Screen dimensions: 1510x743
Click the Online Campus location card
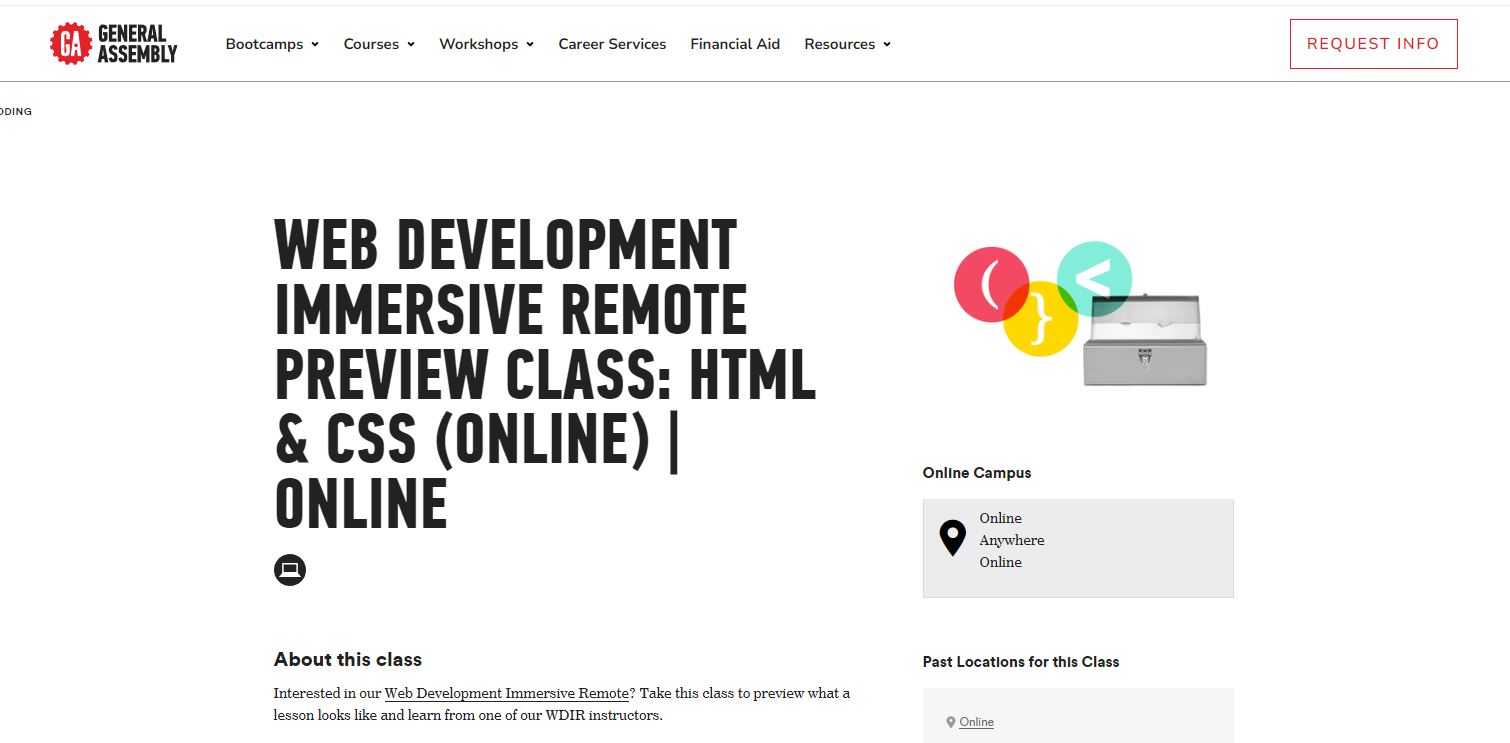[1078, 548]
